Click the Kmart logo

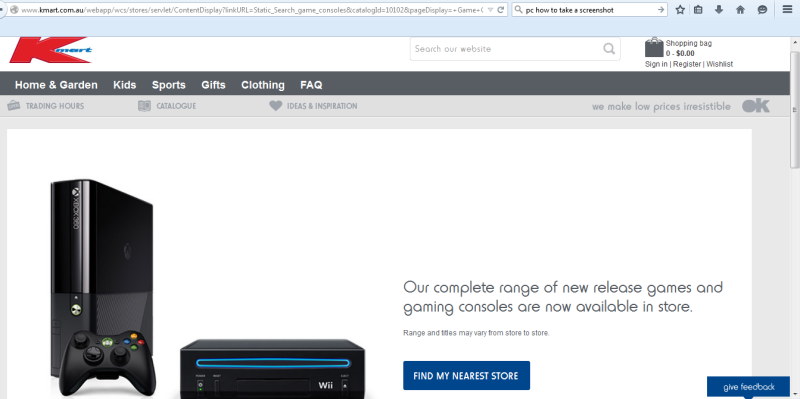(51, 50)
